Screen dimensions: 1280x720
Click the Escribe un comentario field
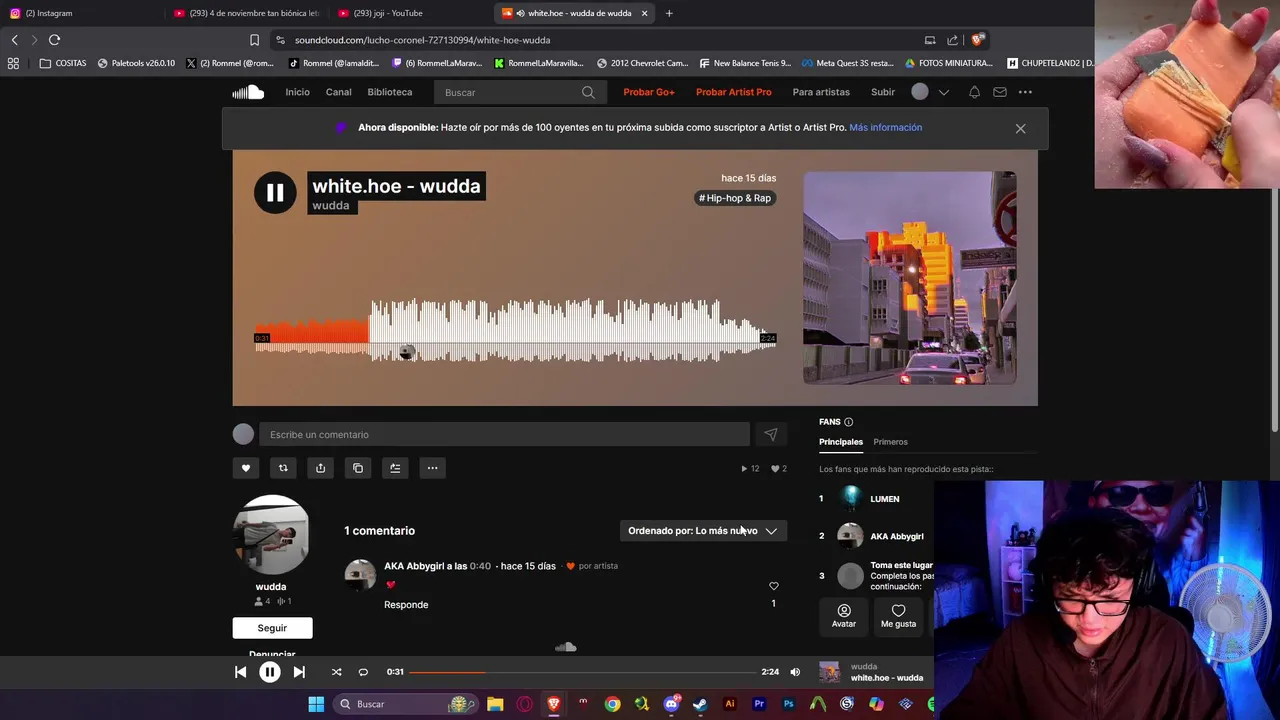pos(504,434)
